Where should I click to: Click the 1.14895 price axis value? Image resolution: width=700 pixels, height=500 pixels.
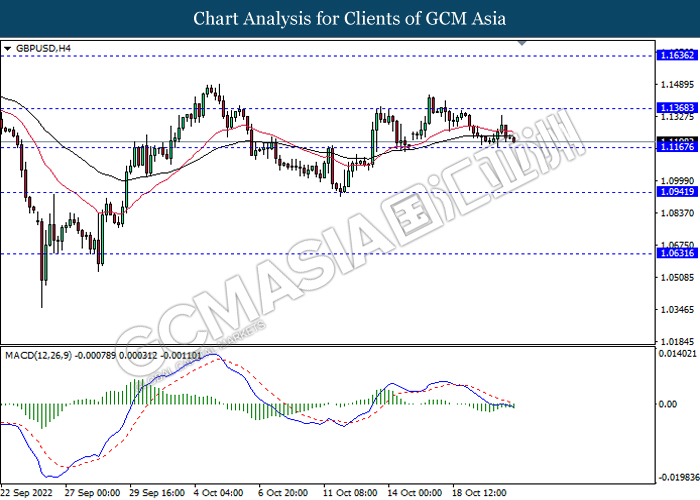(677, 84)
